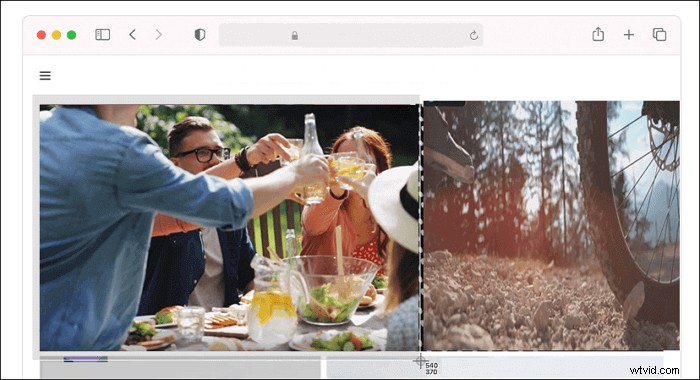Image resolution: width=700 pixels, height=380 pixels.
Task: Close the window with red button
Action: [x=41, y=35]
